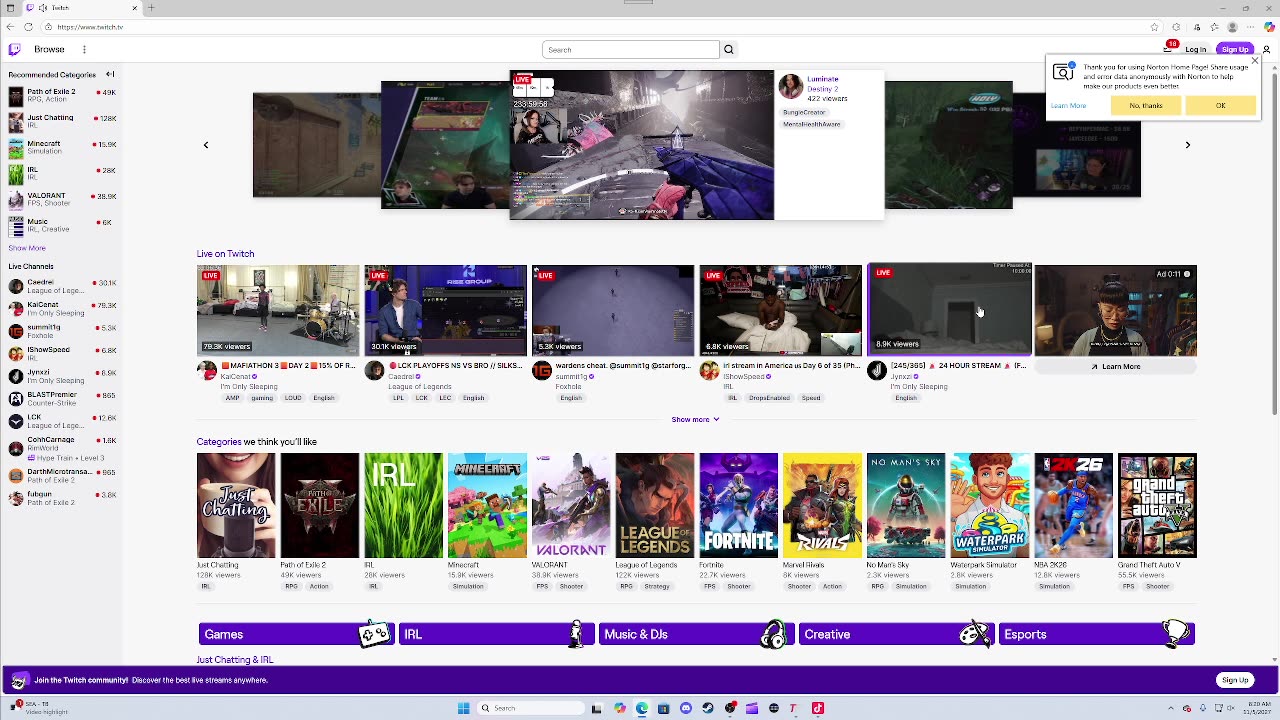1280x720 pixels.
Task: Select the Games category tab
Action: pyautogui.click(x=296, y=634)
